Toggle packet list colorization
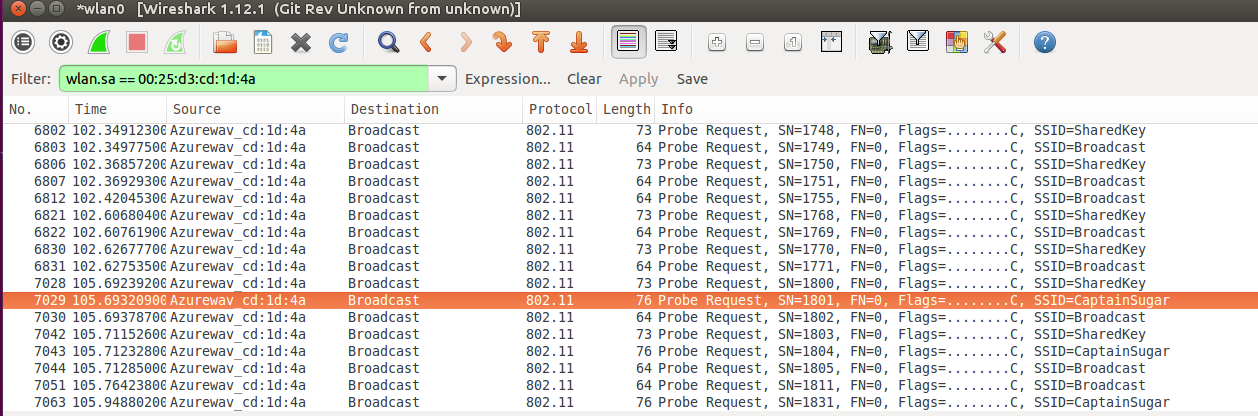The height and width of the screenshot is (416, 1258). pyautogui.click(x=628, y=42)
